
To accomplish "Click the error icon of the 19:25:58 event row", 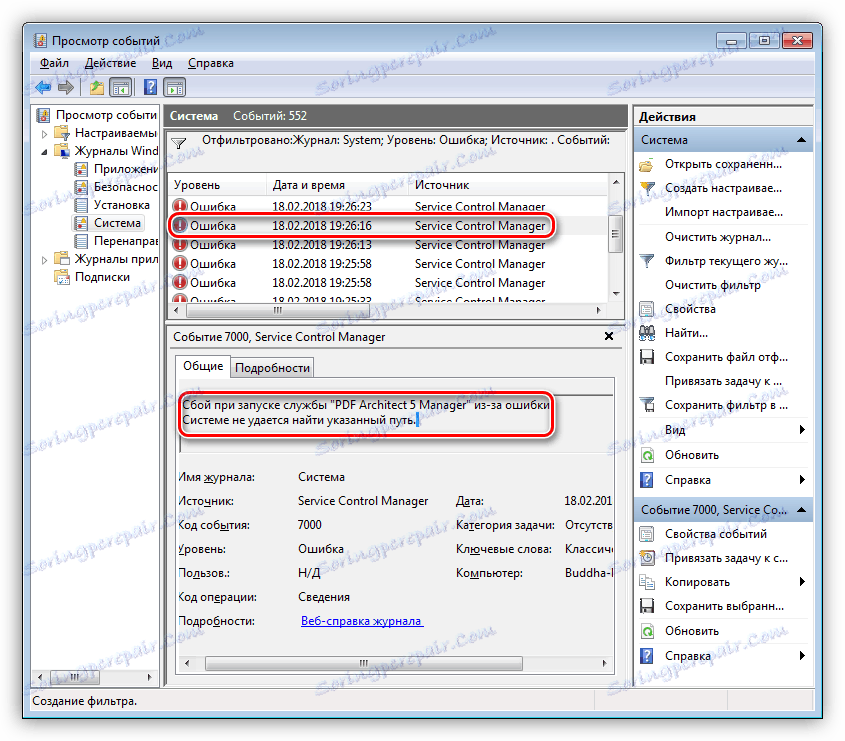I will click(180, 264).
